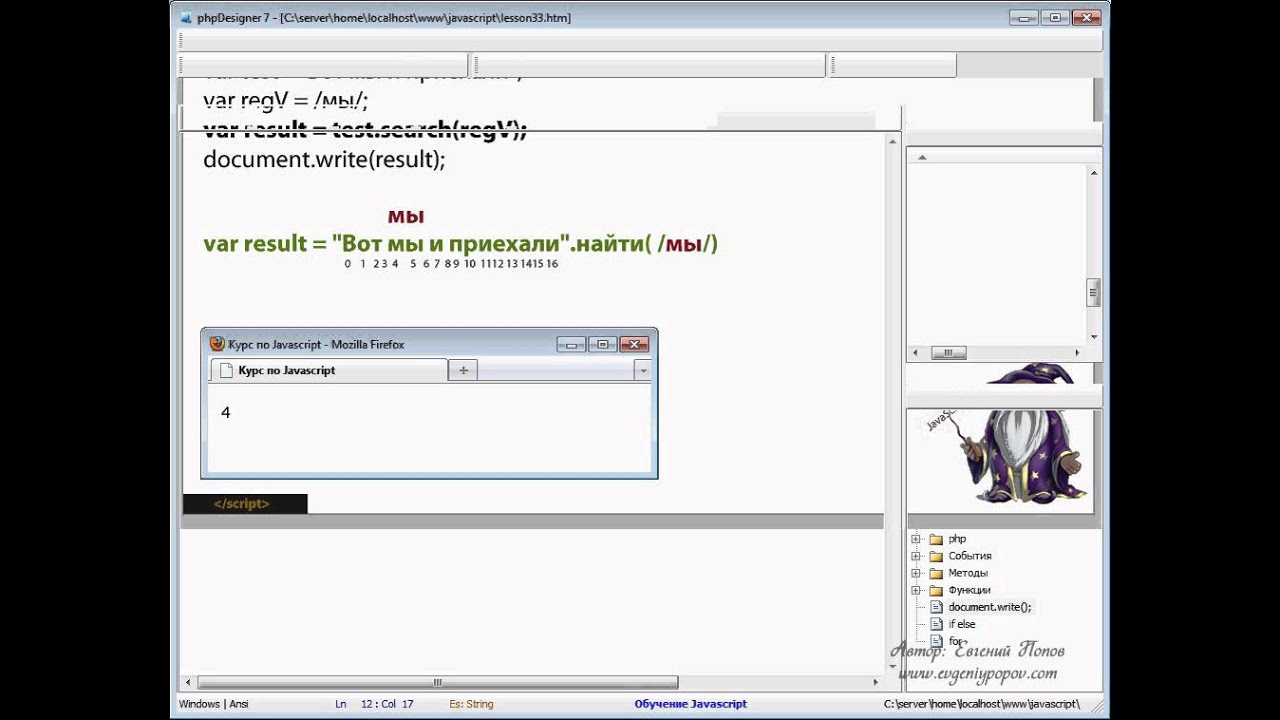Click the file icon beside document.write();
This screenshot has height=720, width=1280.
point(936,607)
